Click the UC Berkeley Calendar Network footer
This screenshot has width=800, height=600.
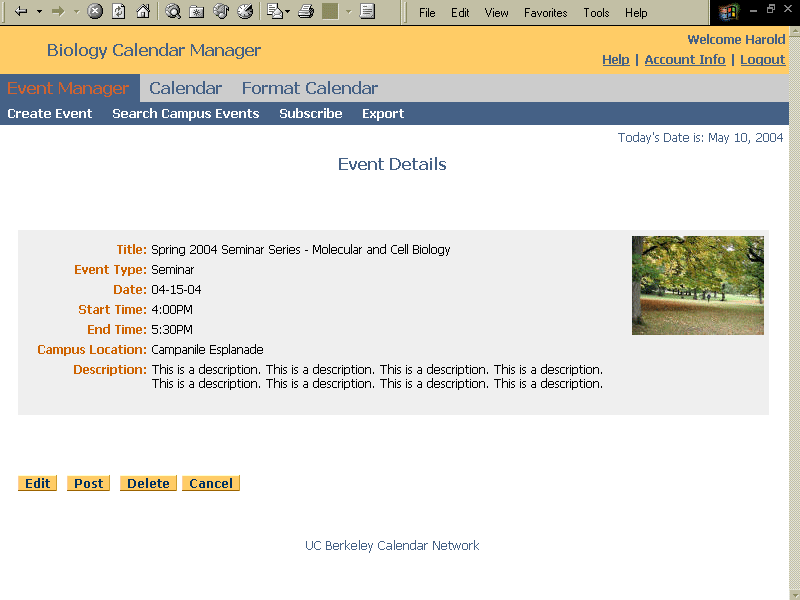click(392, 545)
